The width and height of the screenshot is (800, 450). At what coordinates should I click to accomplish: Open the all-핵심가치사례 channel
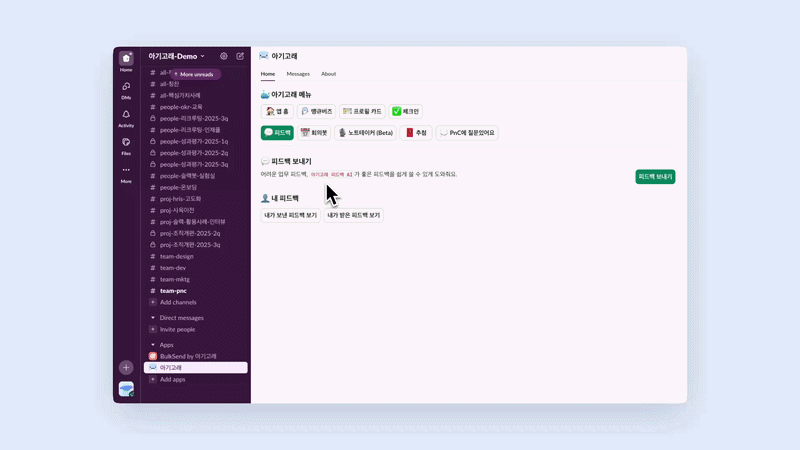click(x=196, y=95)
